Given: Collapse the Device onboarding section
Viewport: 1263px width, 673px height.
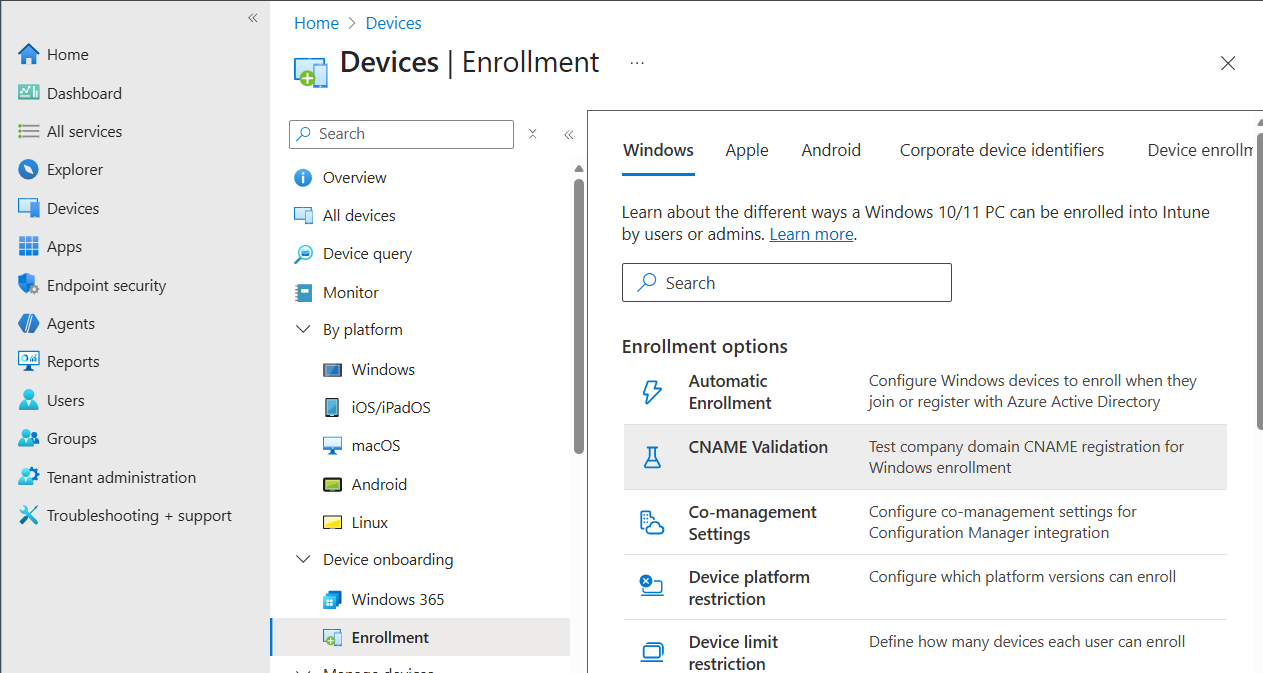Looking at the screenshot, I should (303, 560).
